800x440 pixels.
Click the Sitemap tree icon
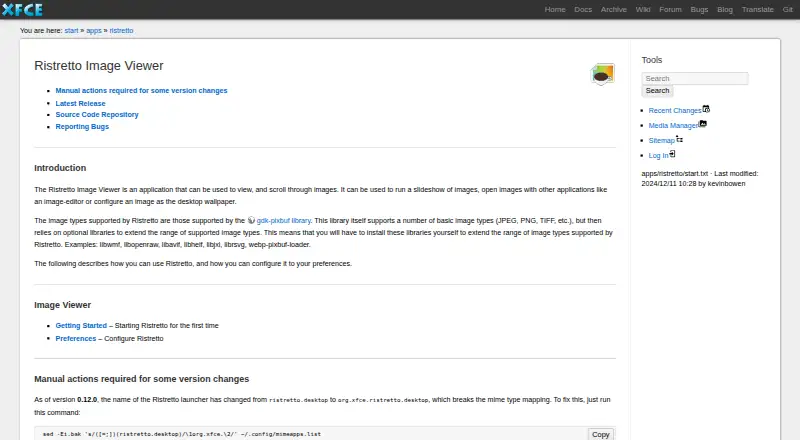[680, 139]
